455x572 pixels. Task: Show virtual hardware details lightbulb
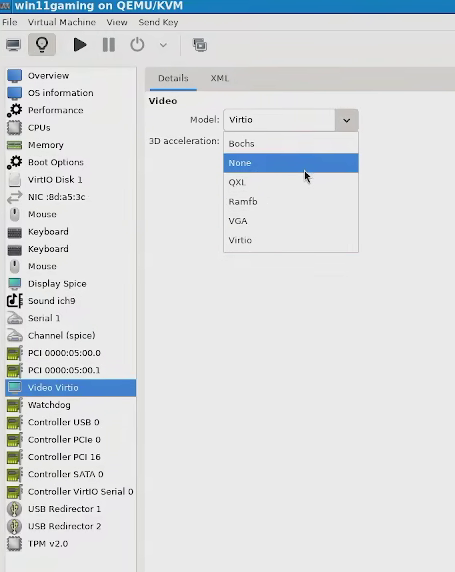tap(42, 45)
